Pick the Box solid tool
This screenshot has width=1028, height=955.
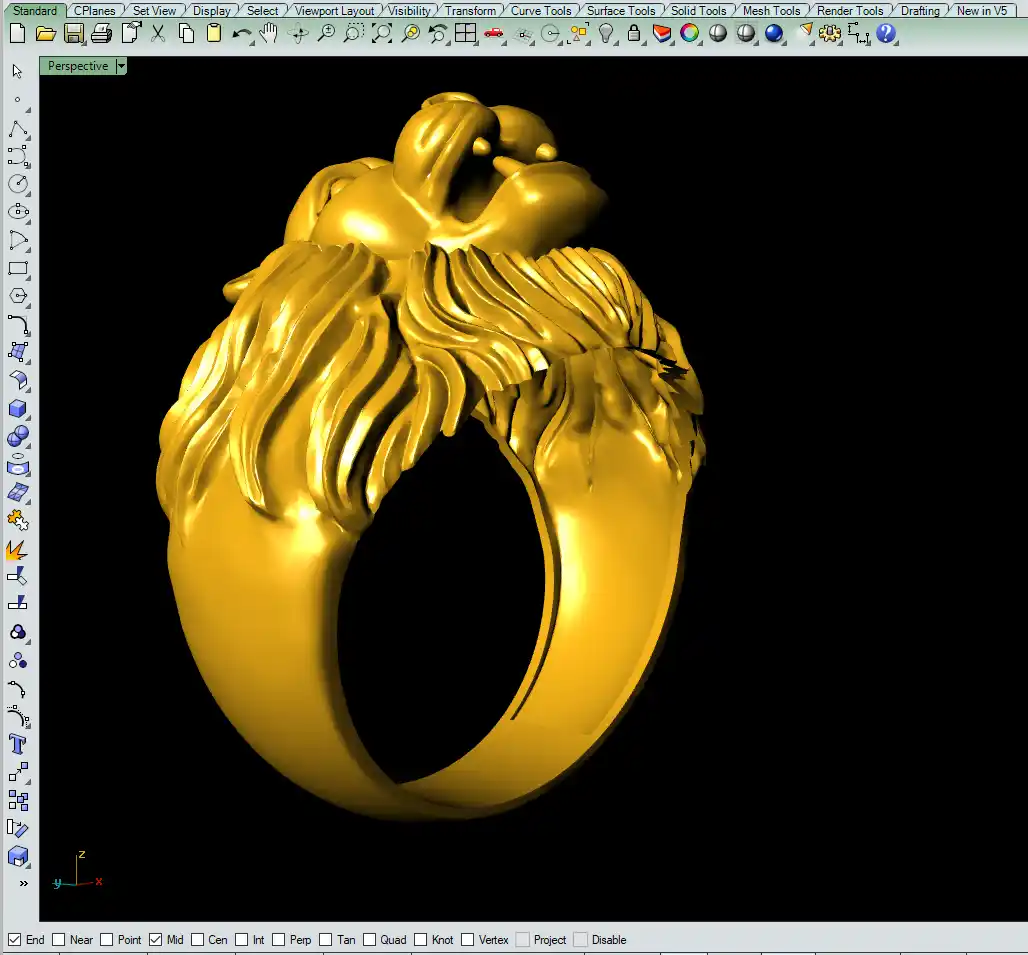click(x=17, y=409)
